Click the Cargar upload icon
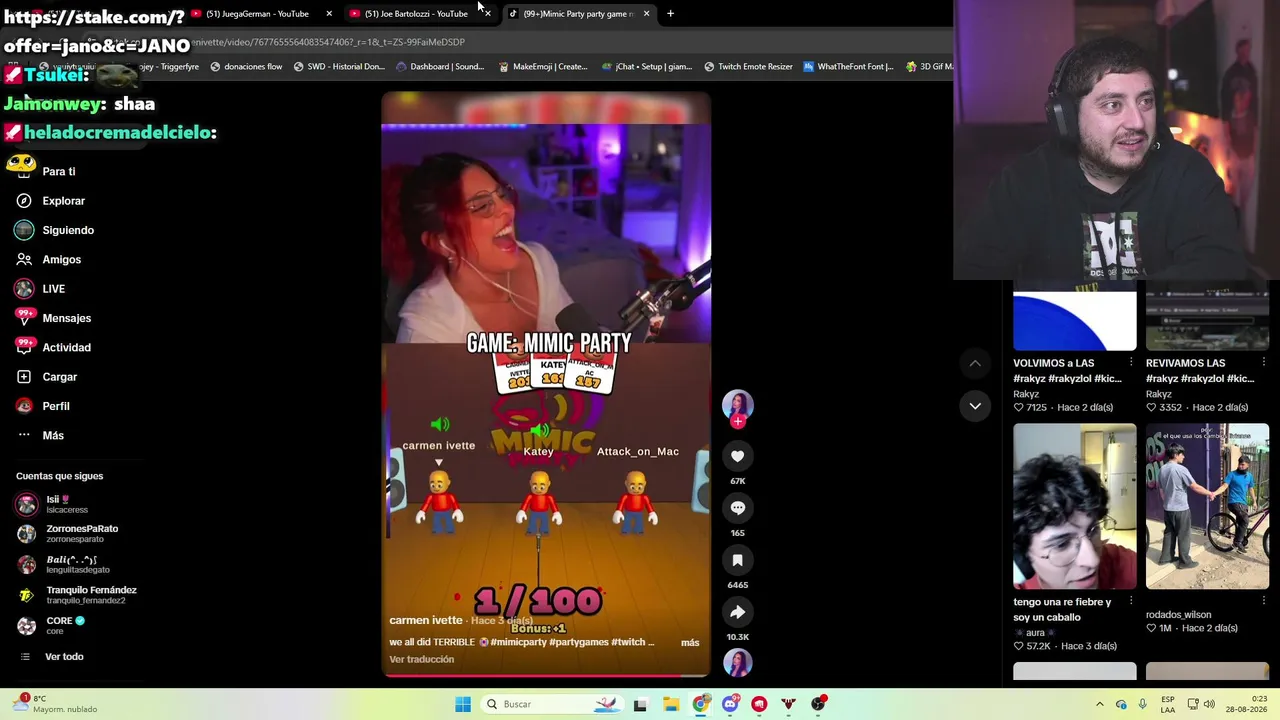Viewport: 1280px width, 720px height. (x=24, y=377)
